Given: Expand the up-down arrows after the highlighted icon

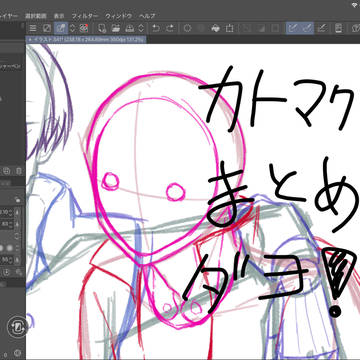Looking at the screenshot, I should pyautogui.click(x=72, y=28).
